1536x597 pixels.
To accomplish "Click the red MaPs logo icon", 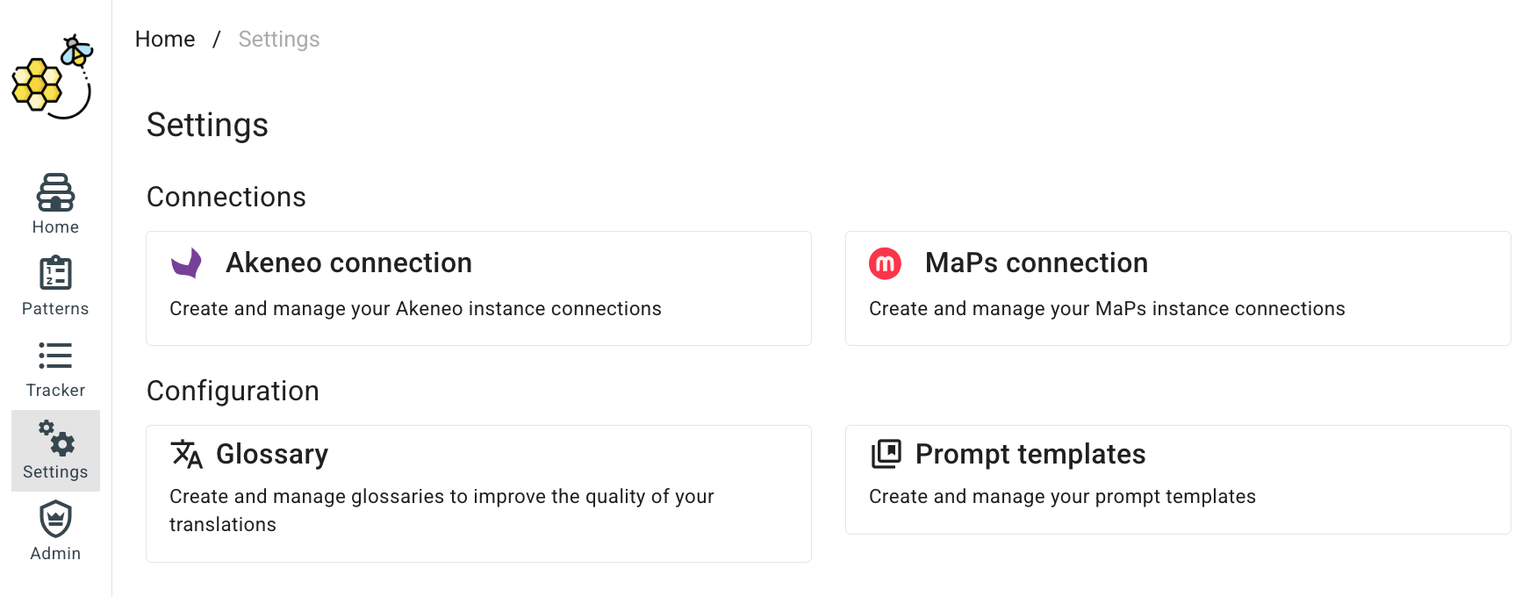I will (x=885, y=263).
